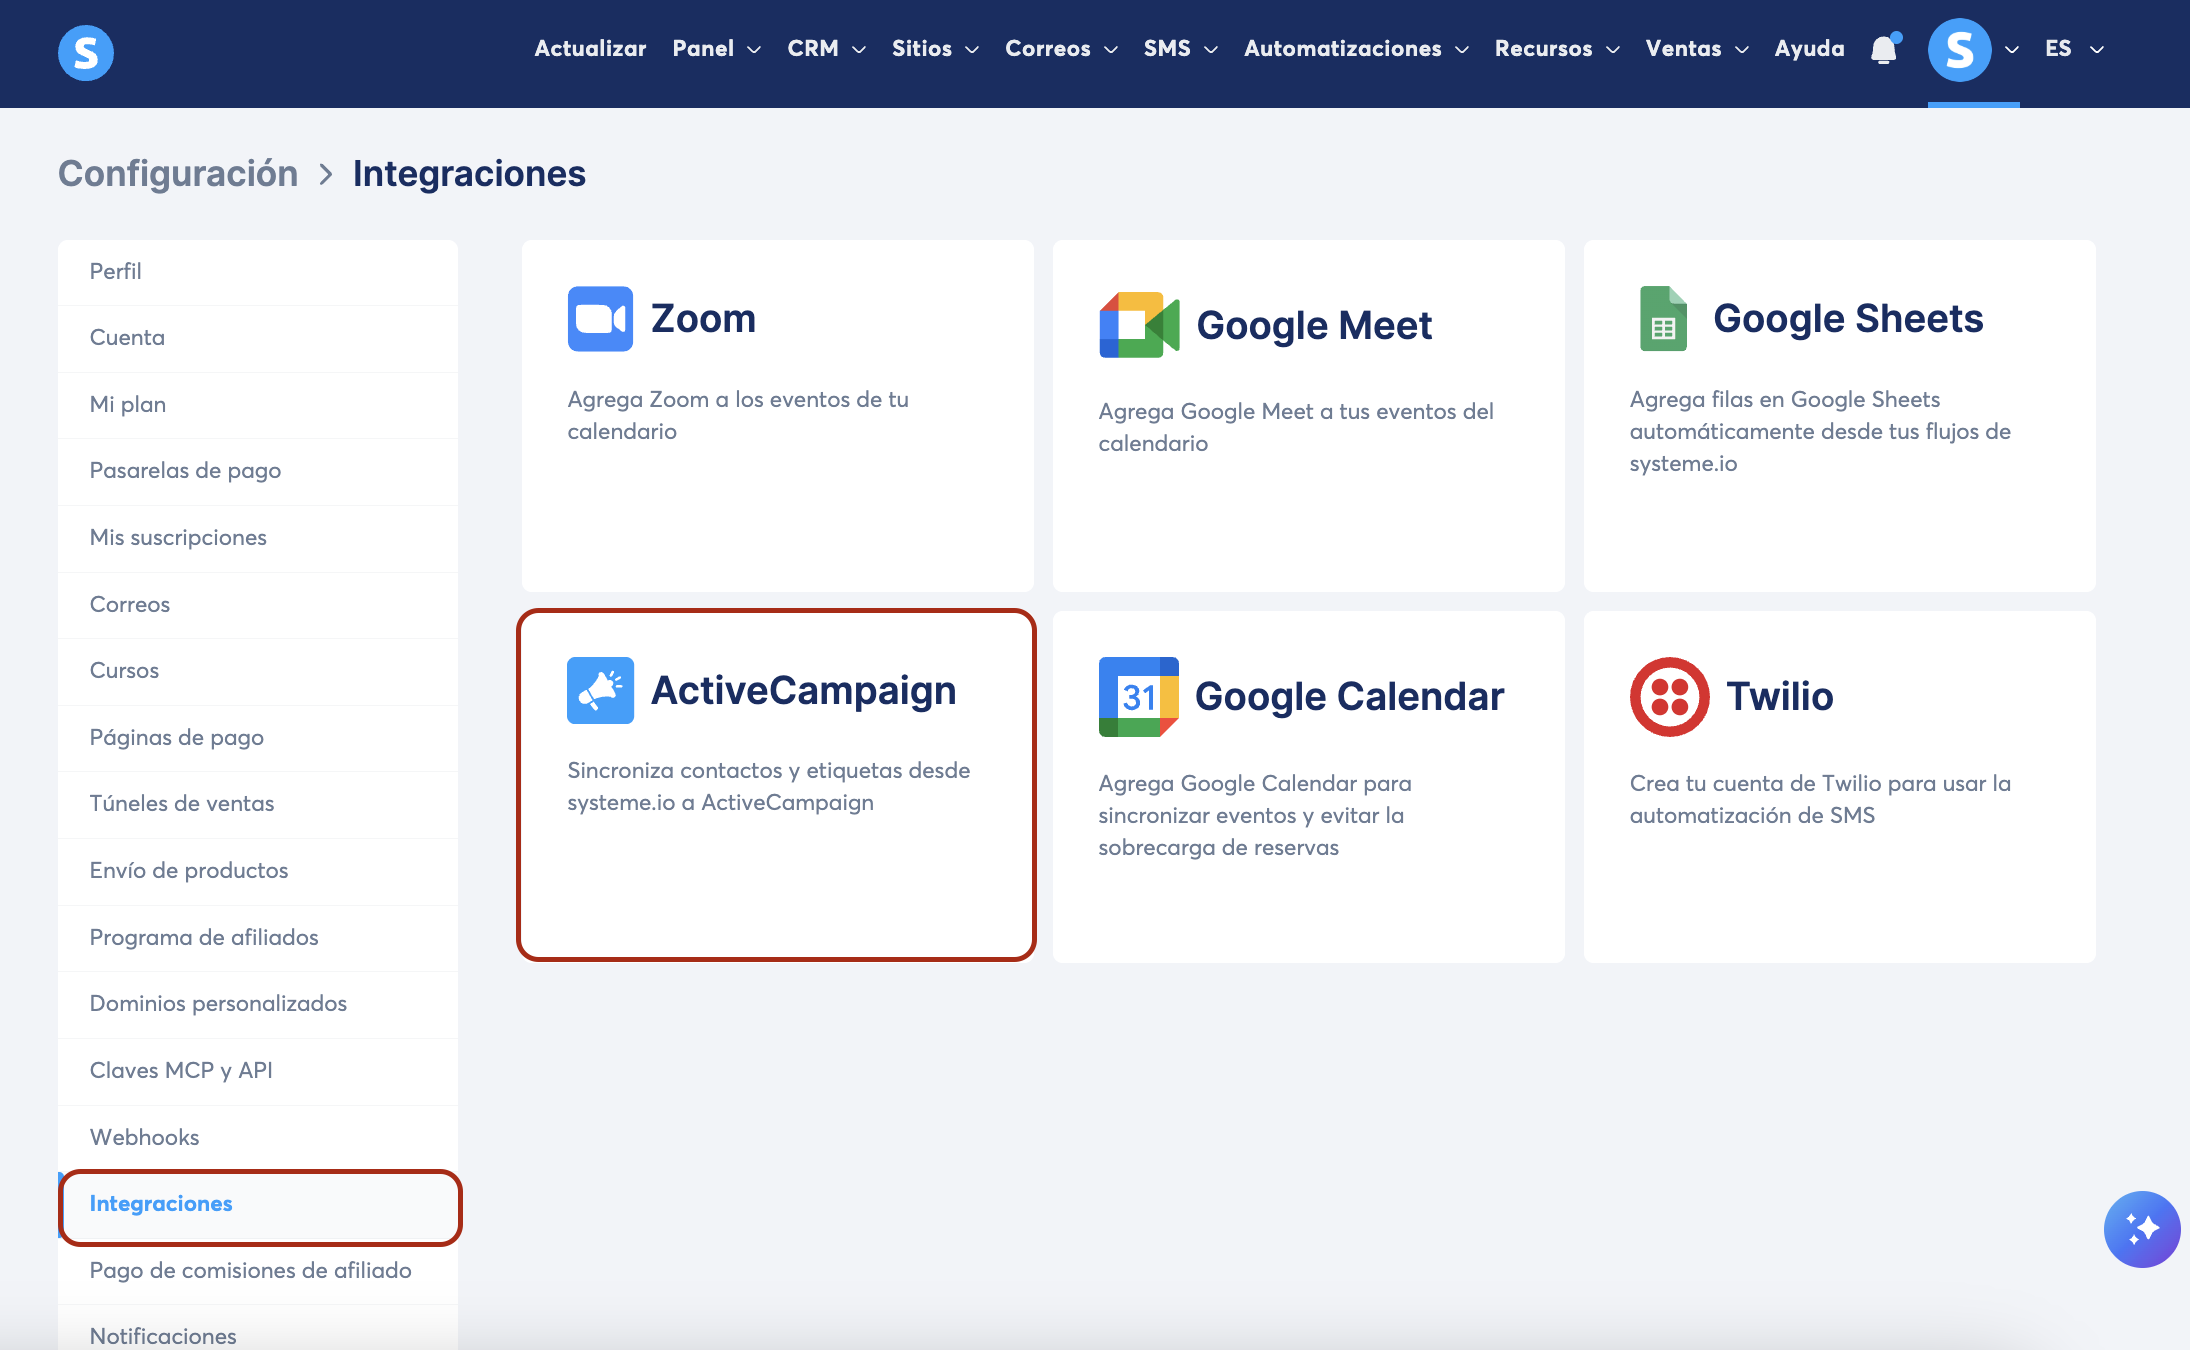Click the Configuración breadcrumb link
This screenshot has height=1350, width=2190.
178,174
